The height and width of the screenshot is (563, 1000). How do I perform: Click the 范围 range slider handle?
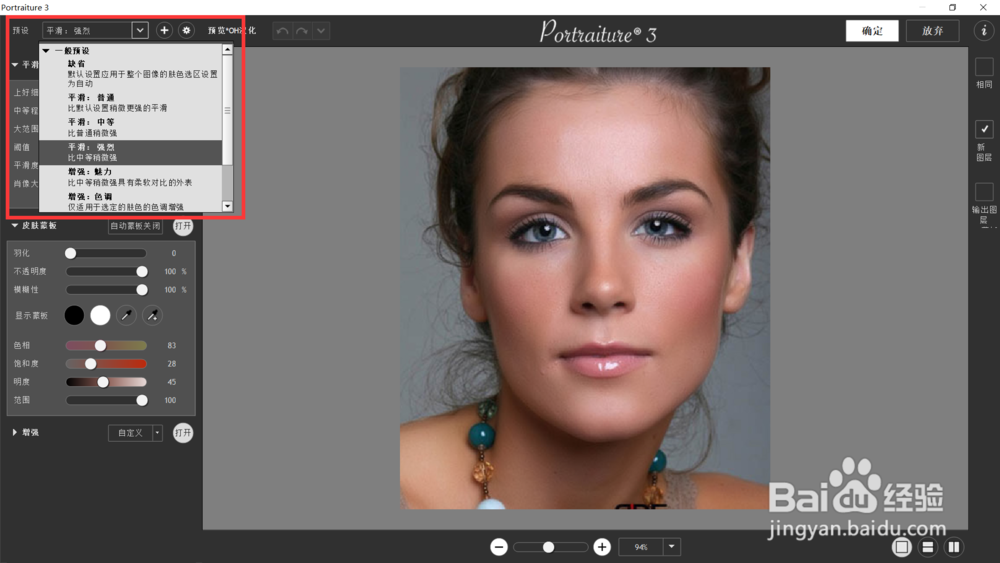click(142, 400)
